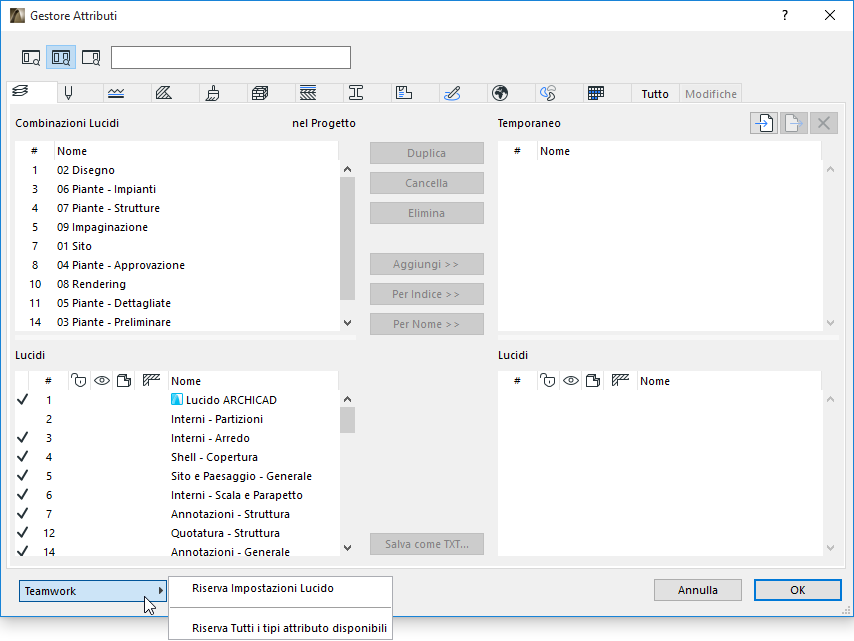Open the grid table attribute tab icon
This screenshot has height=641, width=854.
596,93
